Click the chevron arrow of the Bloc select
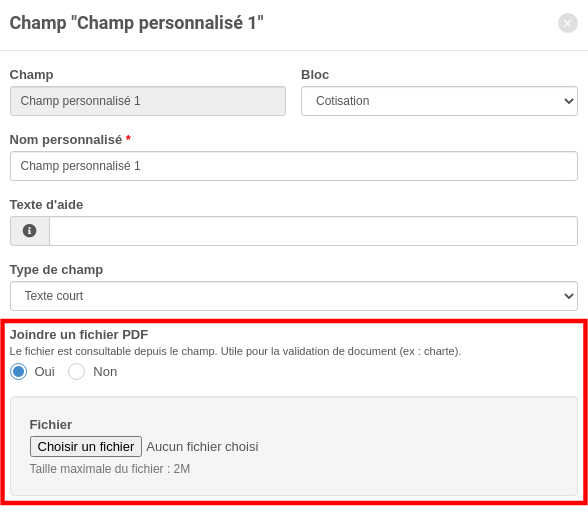 click(568, 101)
